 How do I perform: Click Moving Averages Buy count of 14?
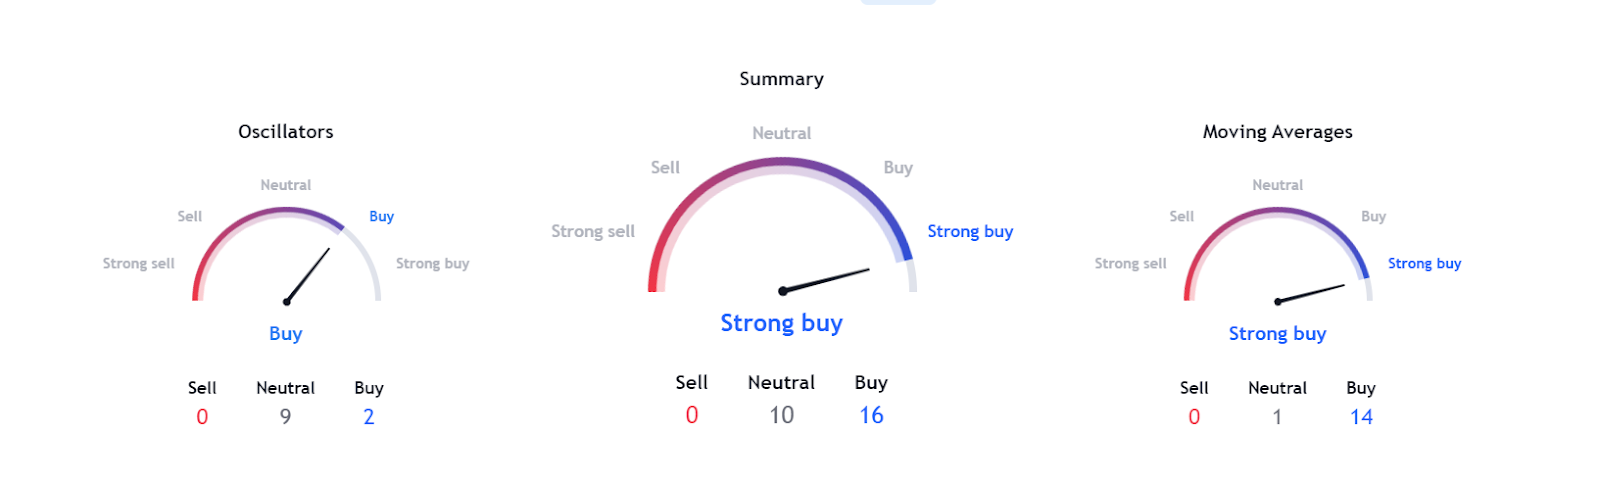click(1361, 417)
